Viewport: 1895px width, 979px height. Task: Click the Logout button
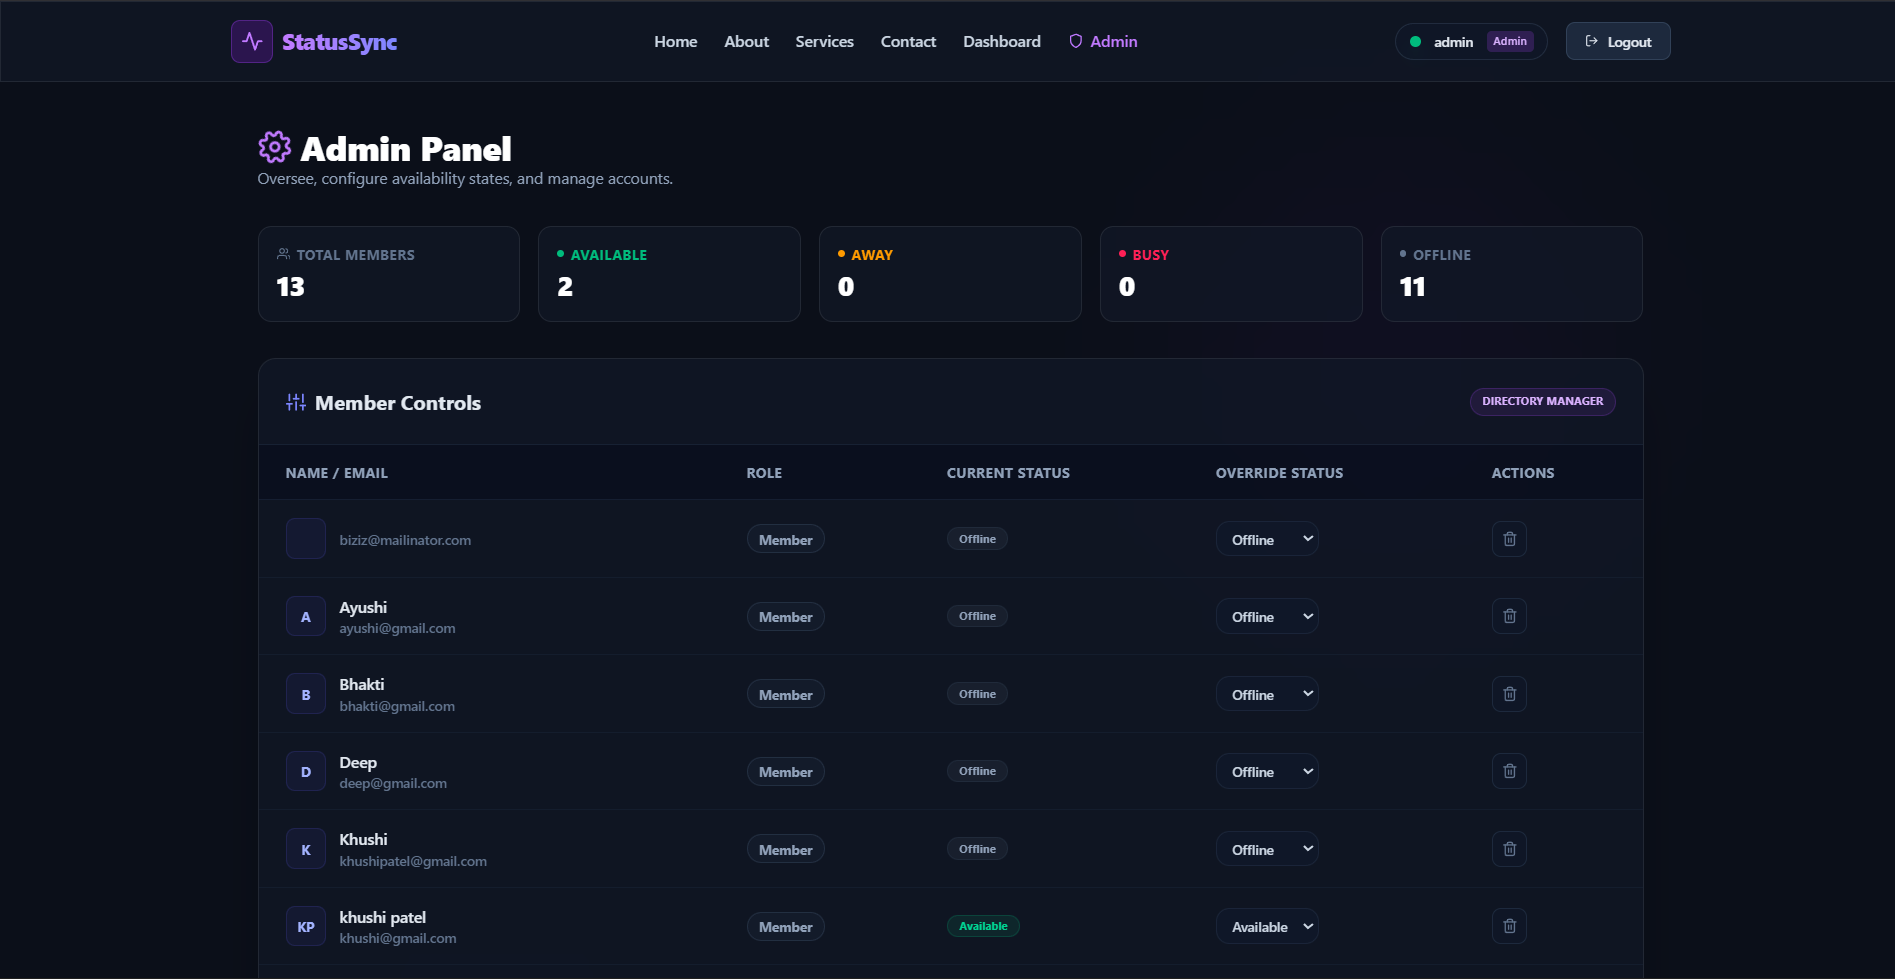pyautogui.click(x=1617, y=42)
